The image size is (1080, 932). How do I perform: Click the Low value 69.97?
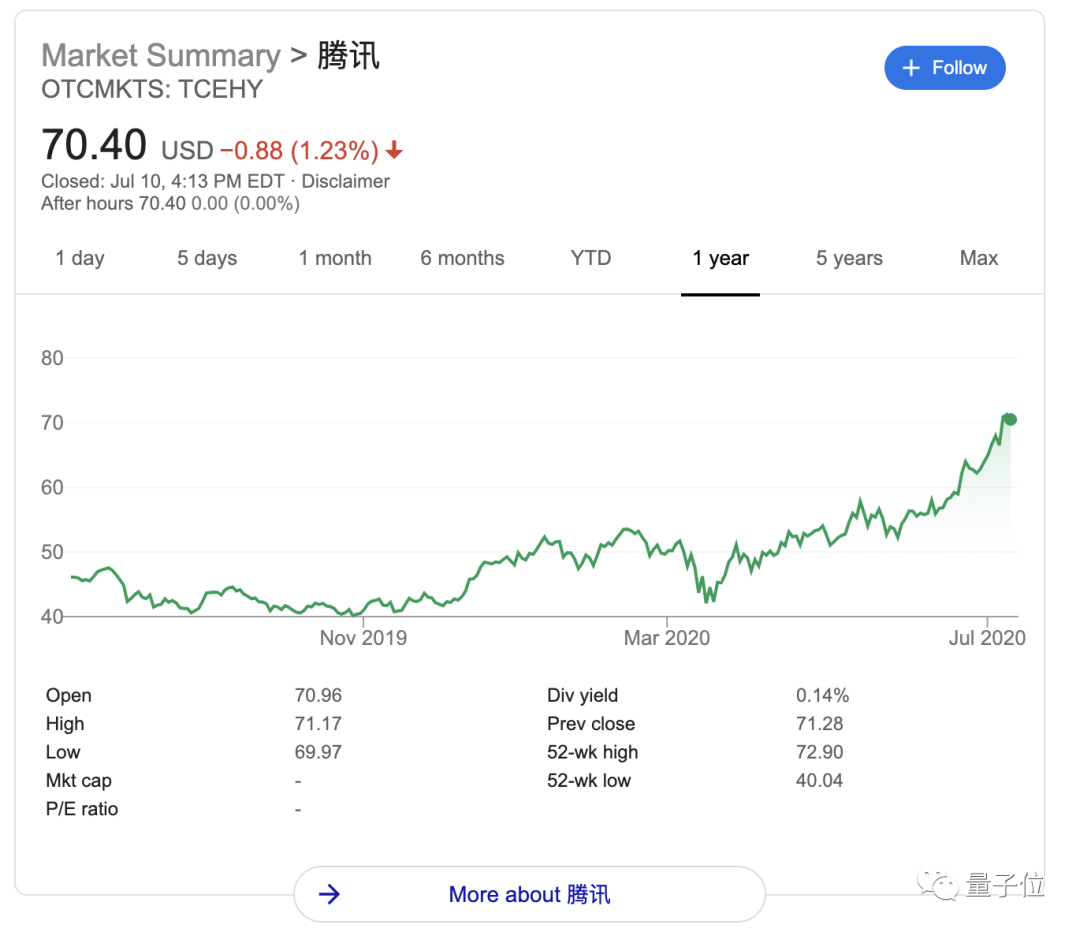click(x=318, y=752)
